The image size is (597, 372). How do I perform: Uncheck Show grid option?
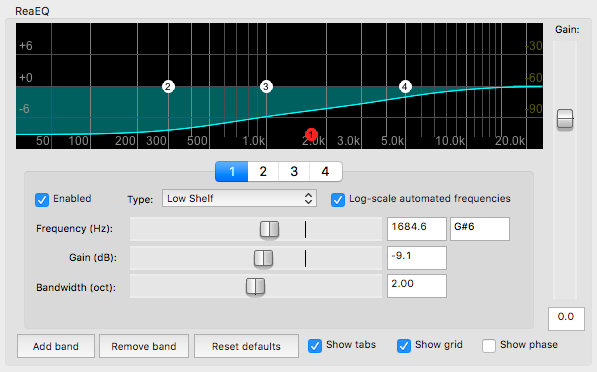pos(404,346)
